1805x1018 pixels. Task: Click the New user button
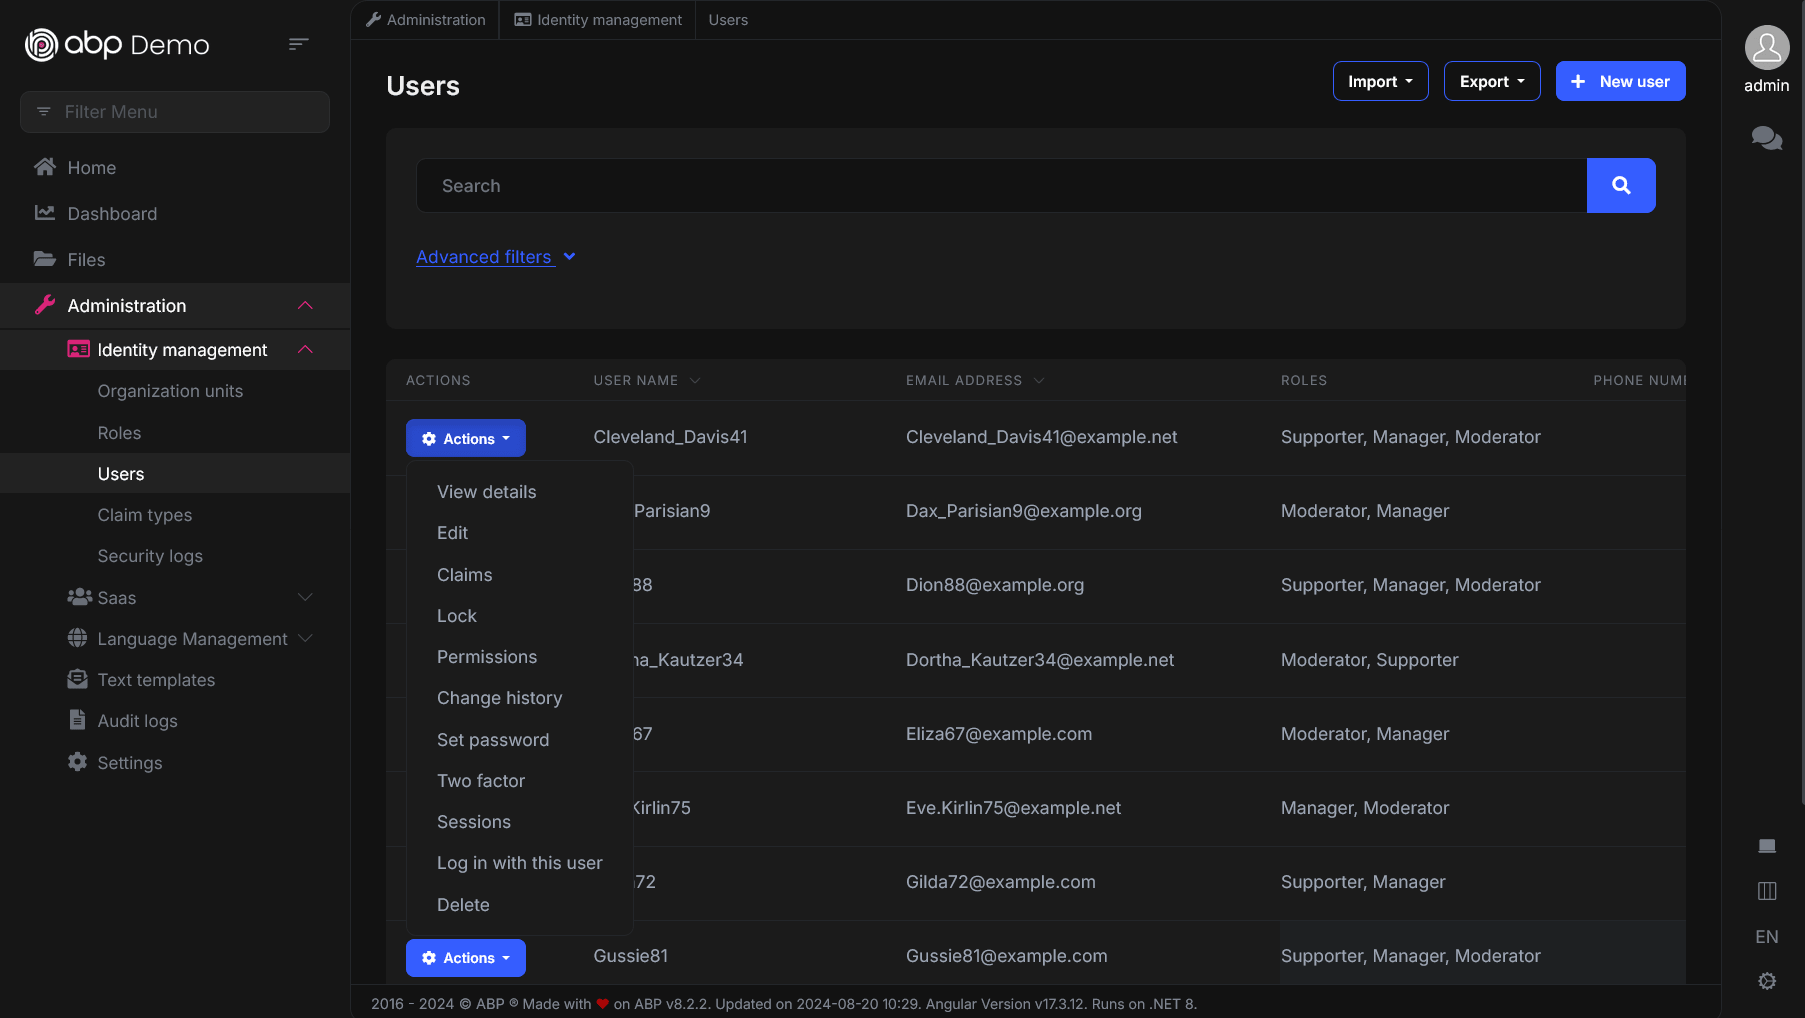(x=1620, y=81)
